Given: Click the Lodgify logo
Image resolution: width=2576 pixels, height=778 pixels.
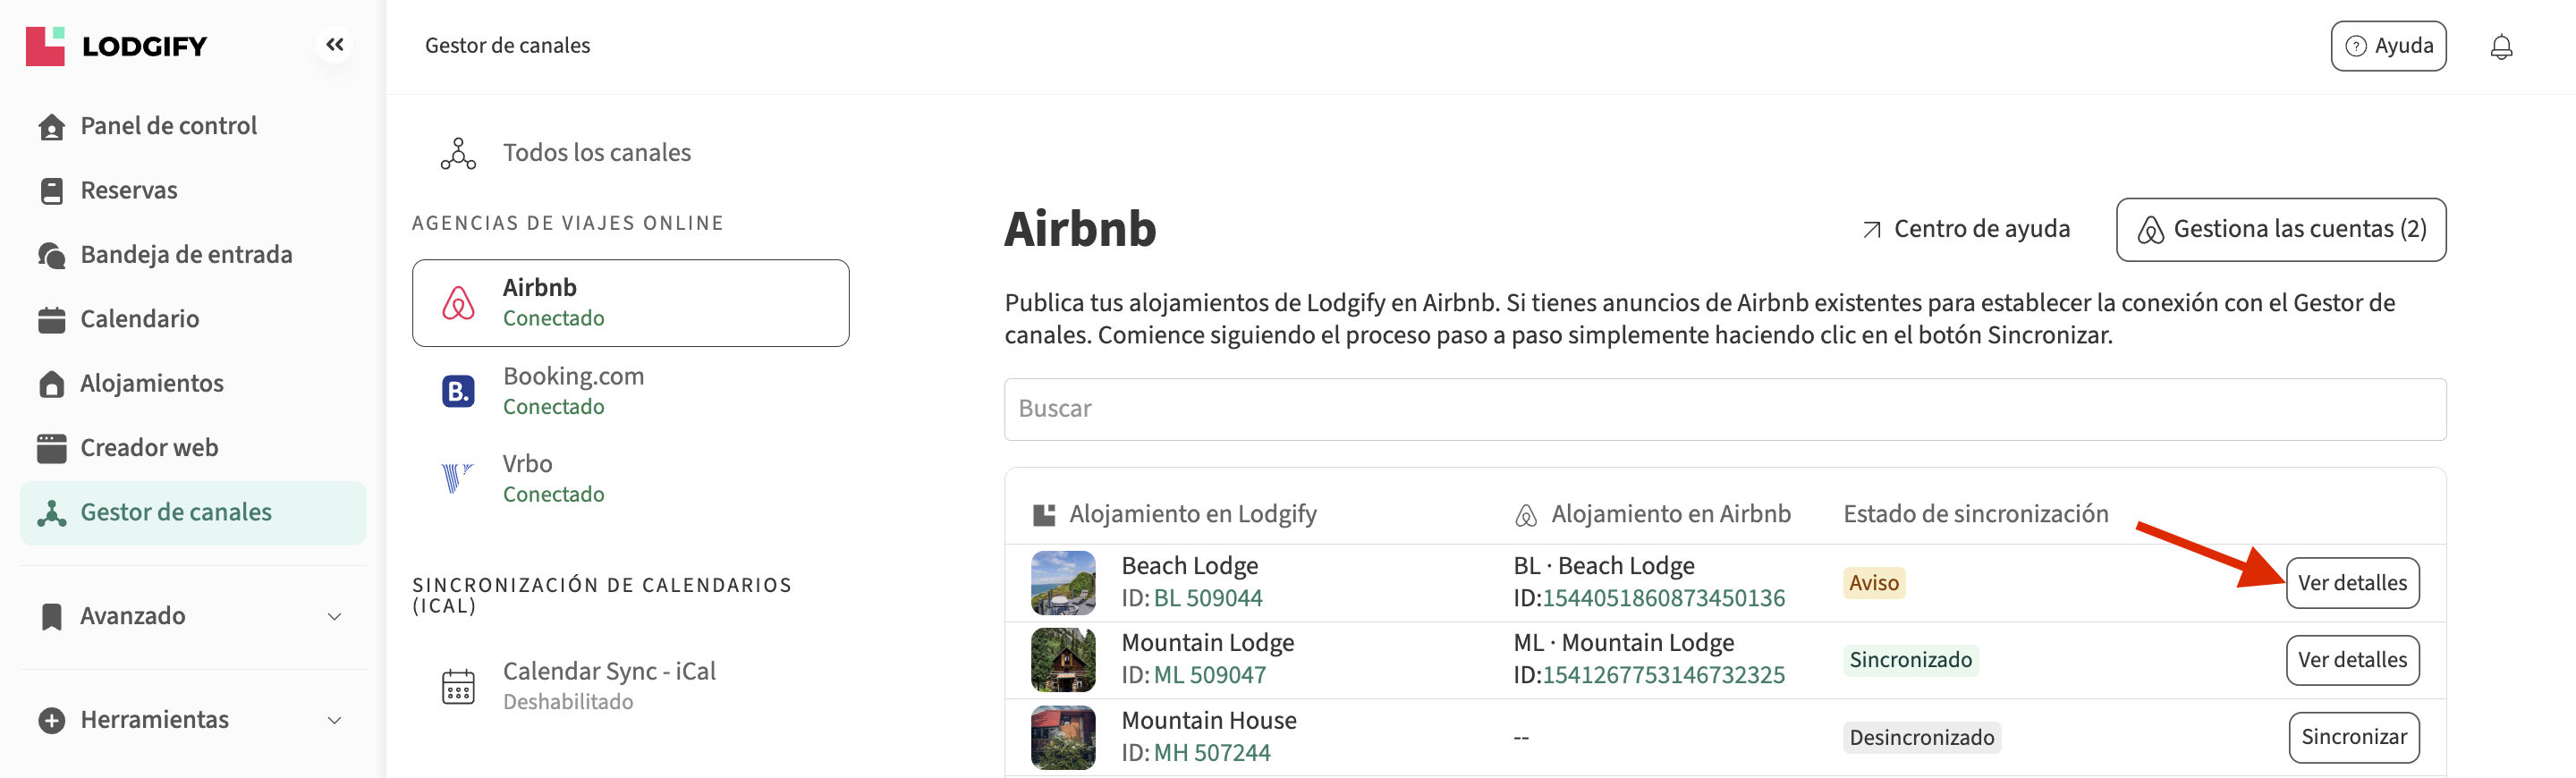Looking at the screenshot, I should click(116, 46).
